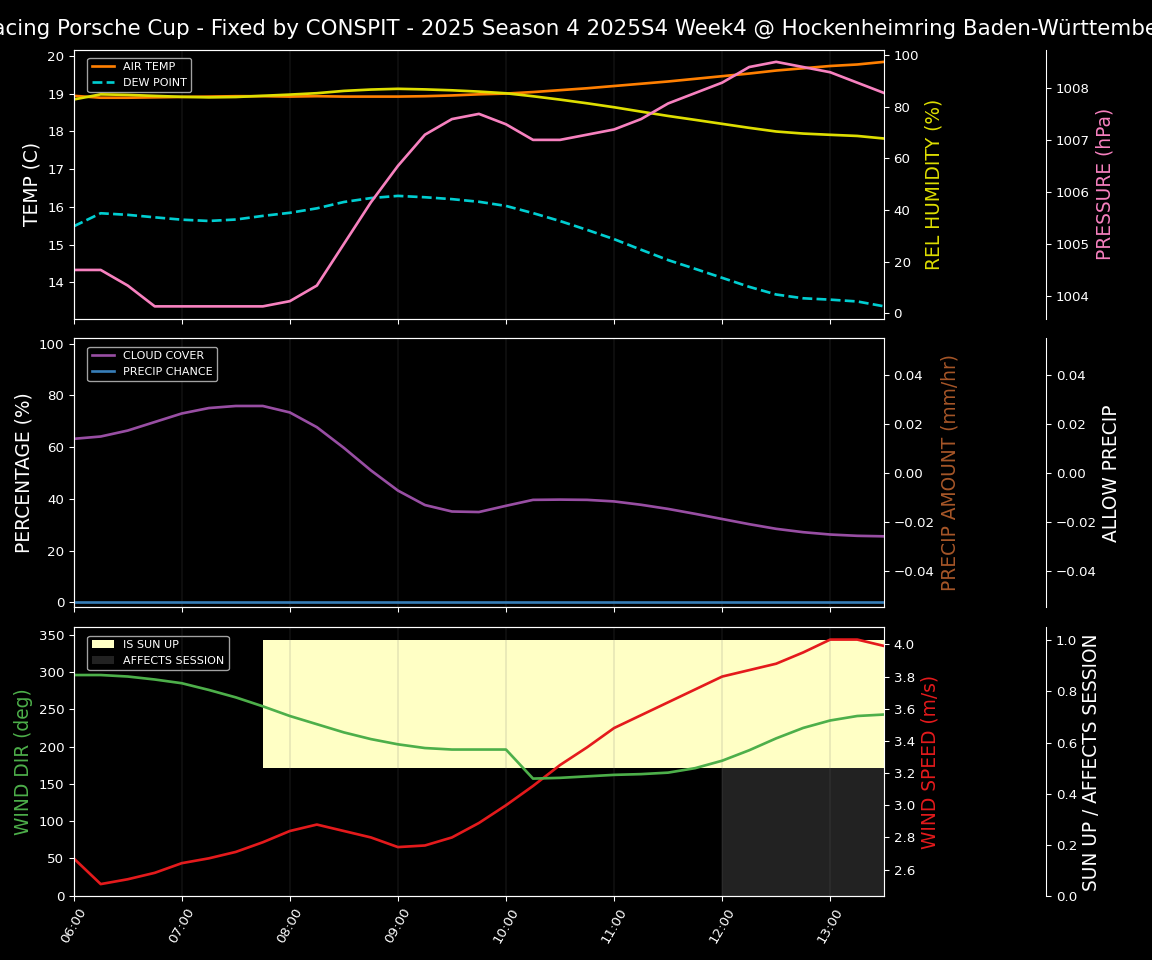This screenshot has width=1152, height=960.
Task: Click the WIND DIR (deg) axis label
Action: tap(22, 762)
